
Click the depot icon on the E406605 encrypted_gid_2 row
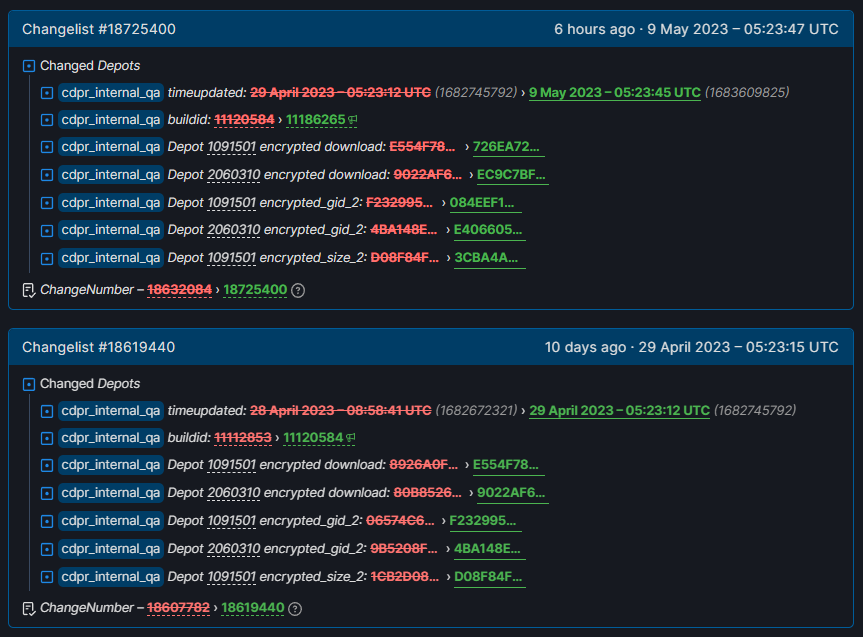pos(47,230)
